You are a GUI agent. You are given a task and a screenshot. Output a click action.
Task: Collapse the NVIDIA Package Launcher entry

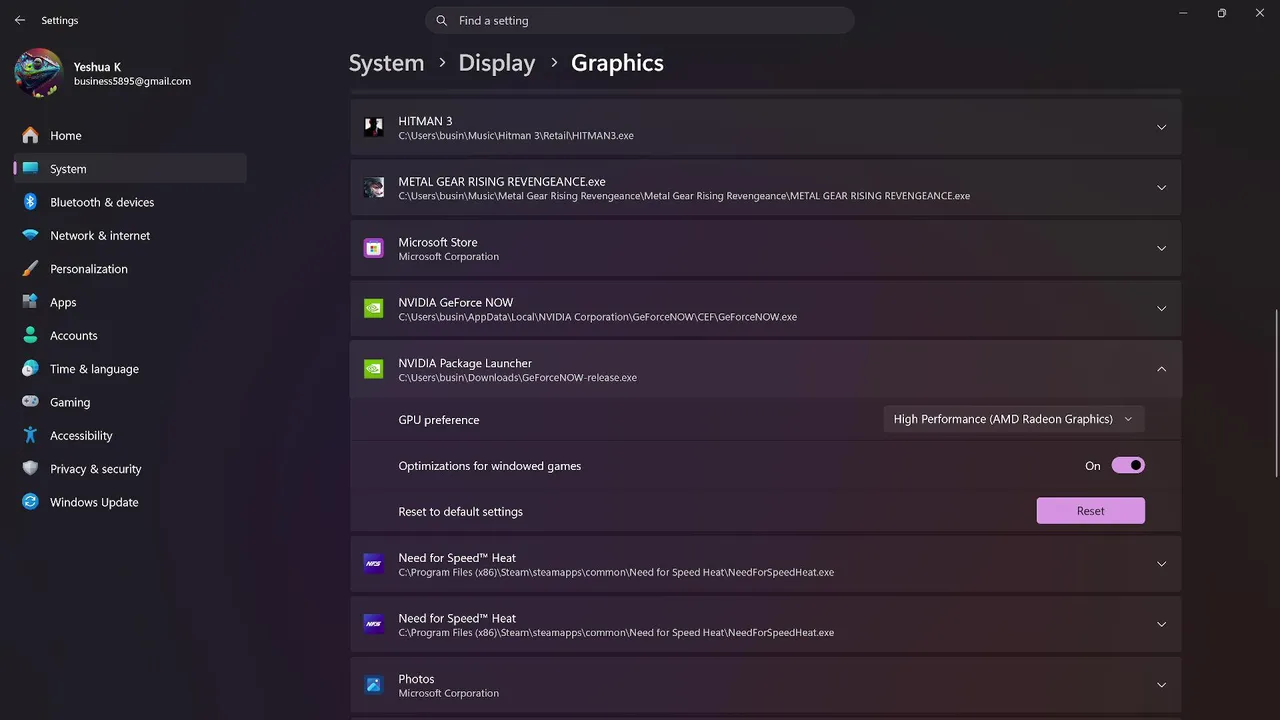[1161, 369]
